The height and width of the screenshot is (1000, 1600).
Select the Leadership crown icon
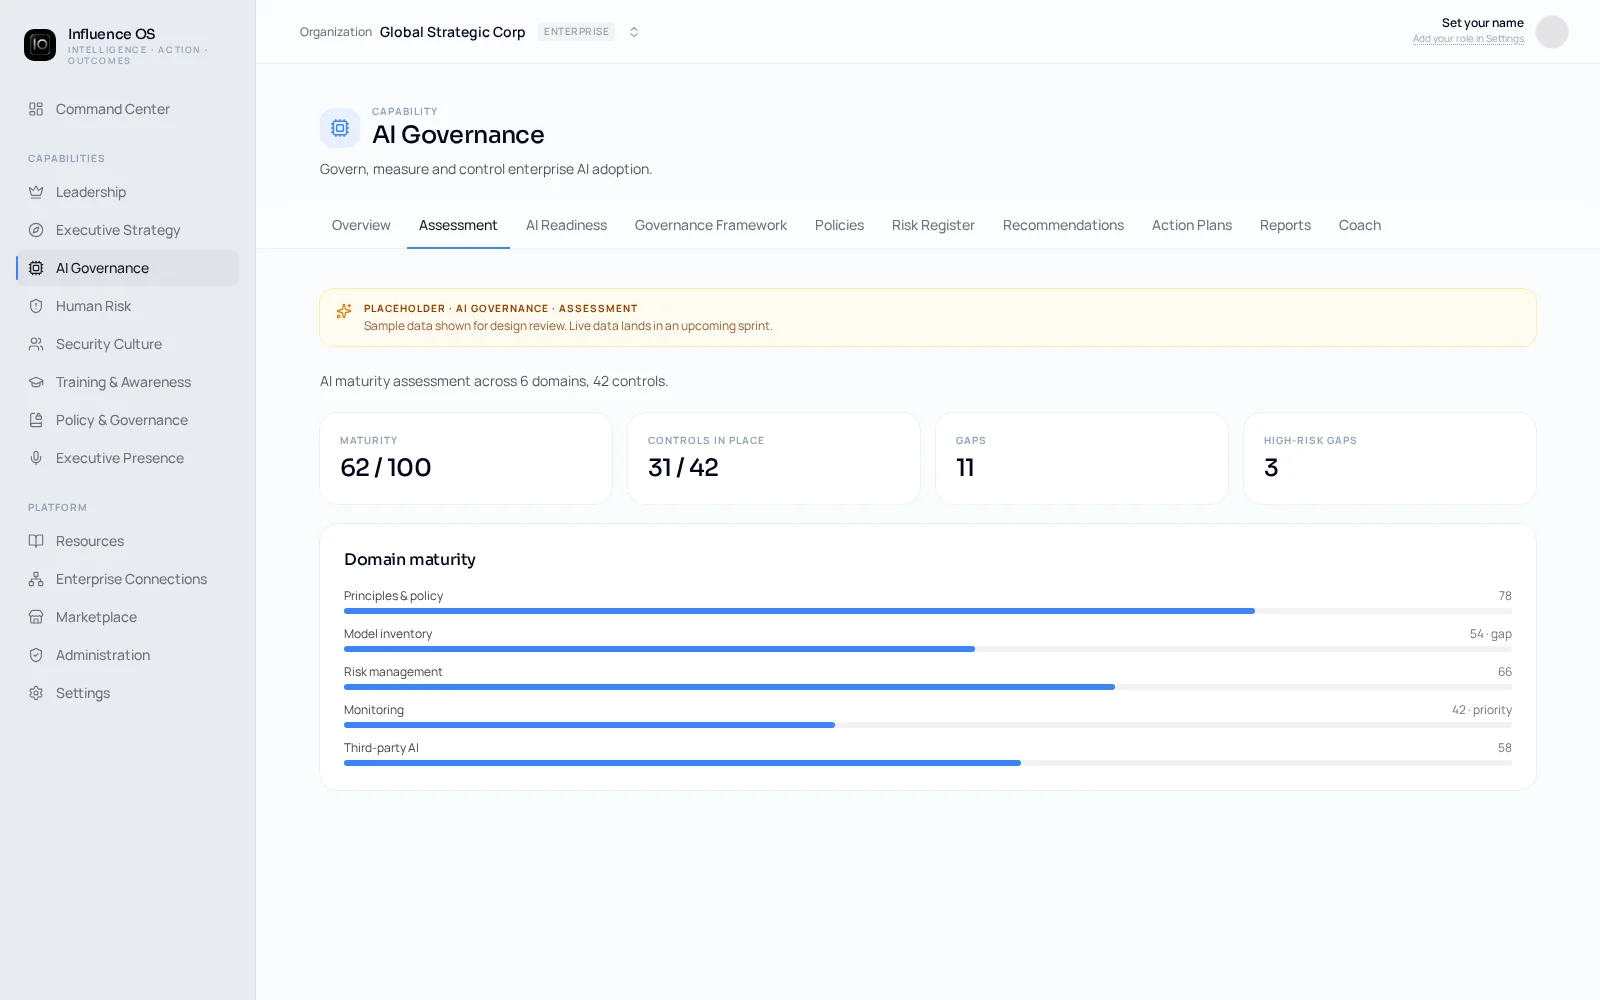(x=36, y=192)
